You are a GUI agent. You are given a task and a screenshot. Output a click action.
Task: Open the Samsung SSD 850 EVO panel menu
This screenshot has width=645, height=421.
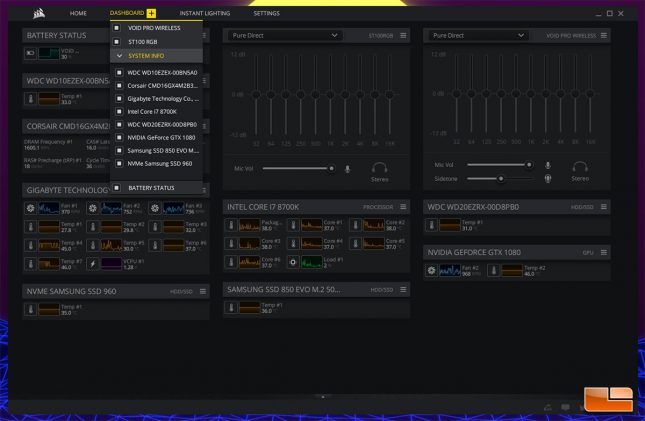(x=403, y=290)
